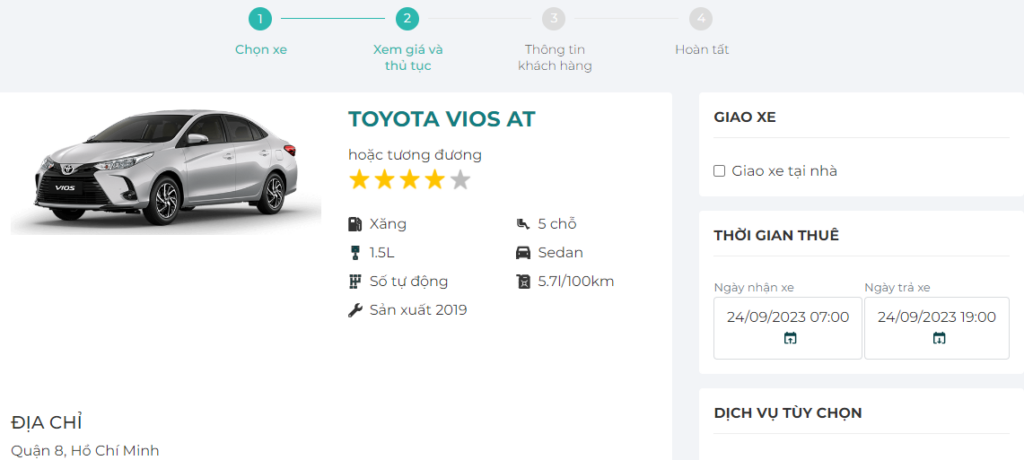Jump to step 3 Thông tin khách hàng
The image size is (1024, 460).
click(x=554, y=19)
